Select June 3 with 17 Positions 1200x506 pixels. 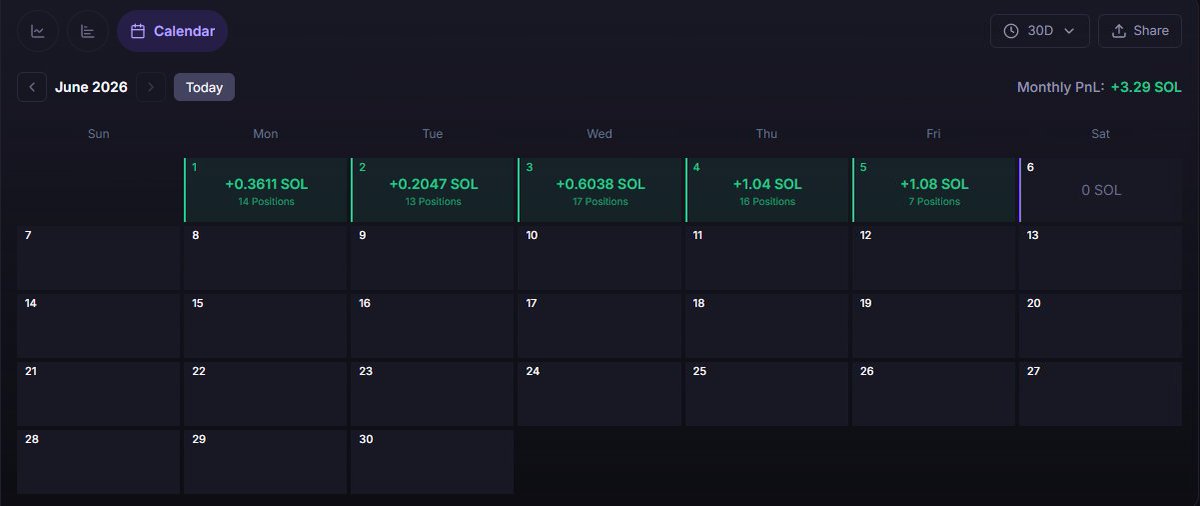point(599,190)
